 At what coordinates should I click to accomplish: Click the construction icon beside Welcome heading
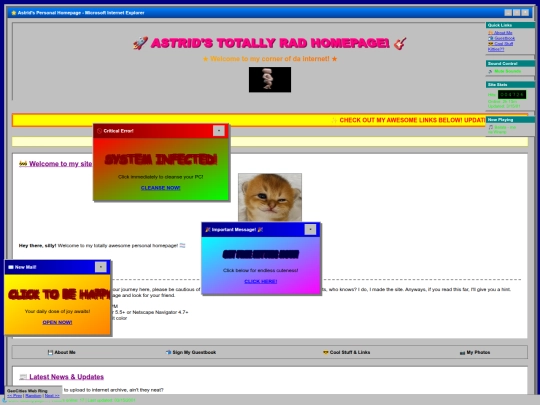click(x=23, y=164)
